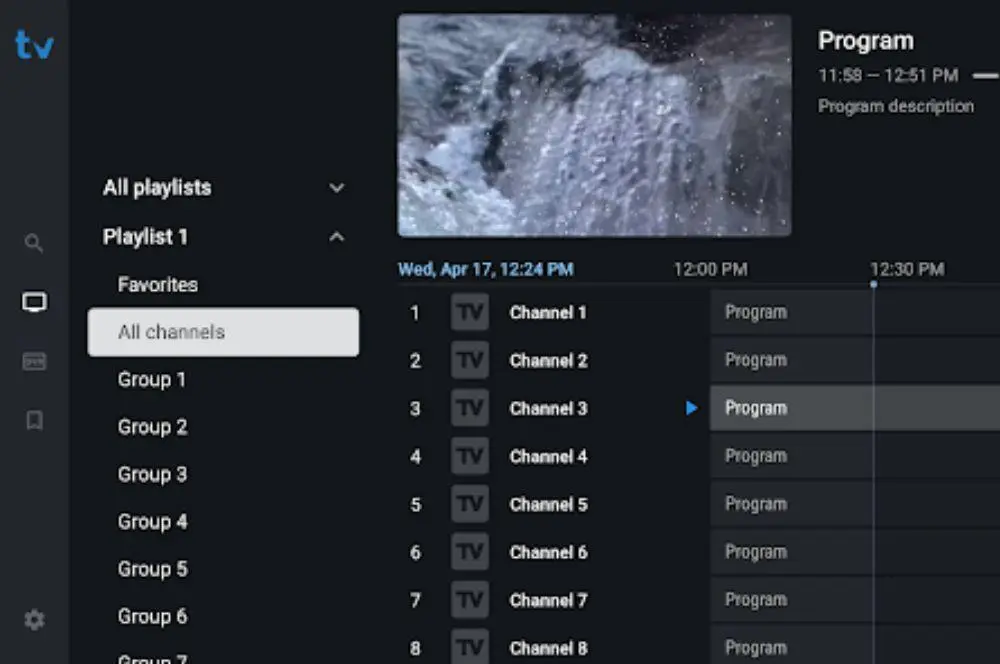Open Channel 8 Program block in guide
1000x664 pixels.
[x=855, y=645]
